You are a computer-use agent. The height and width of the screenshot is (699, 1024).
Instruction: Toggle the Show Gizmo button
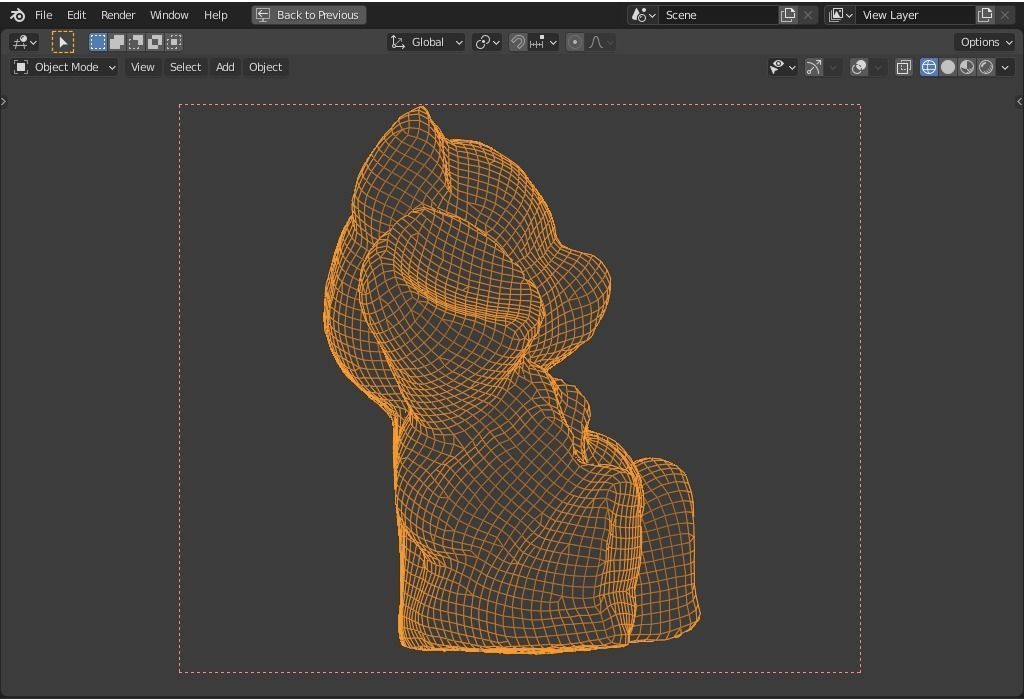[x=814, y=67]
